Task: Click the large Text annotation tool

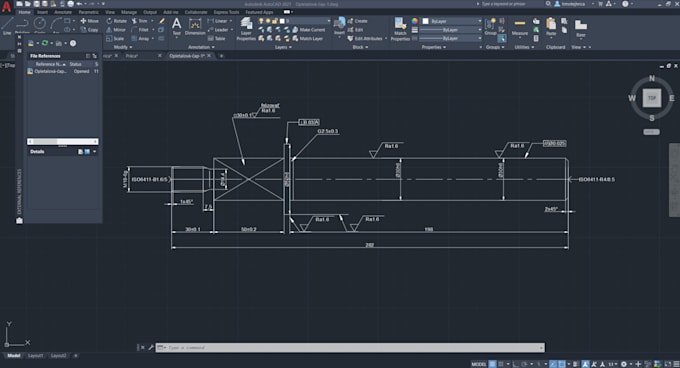Action: (177, 26)
